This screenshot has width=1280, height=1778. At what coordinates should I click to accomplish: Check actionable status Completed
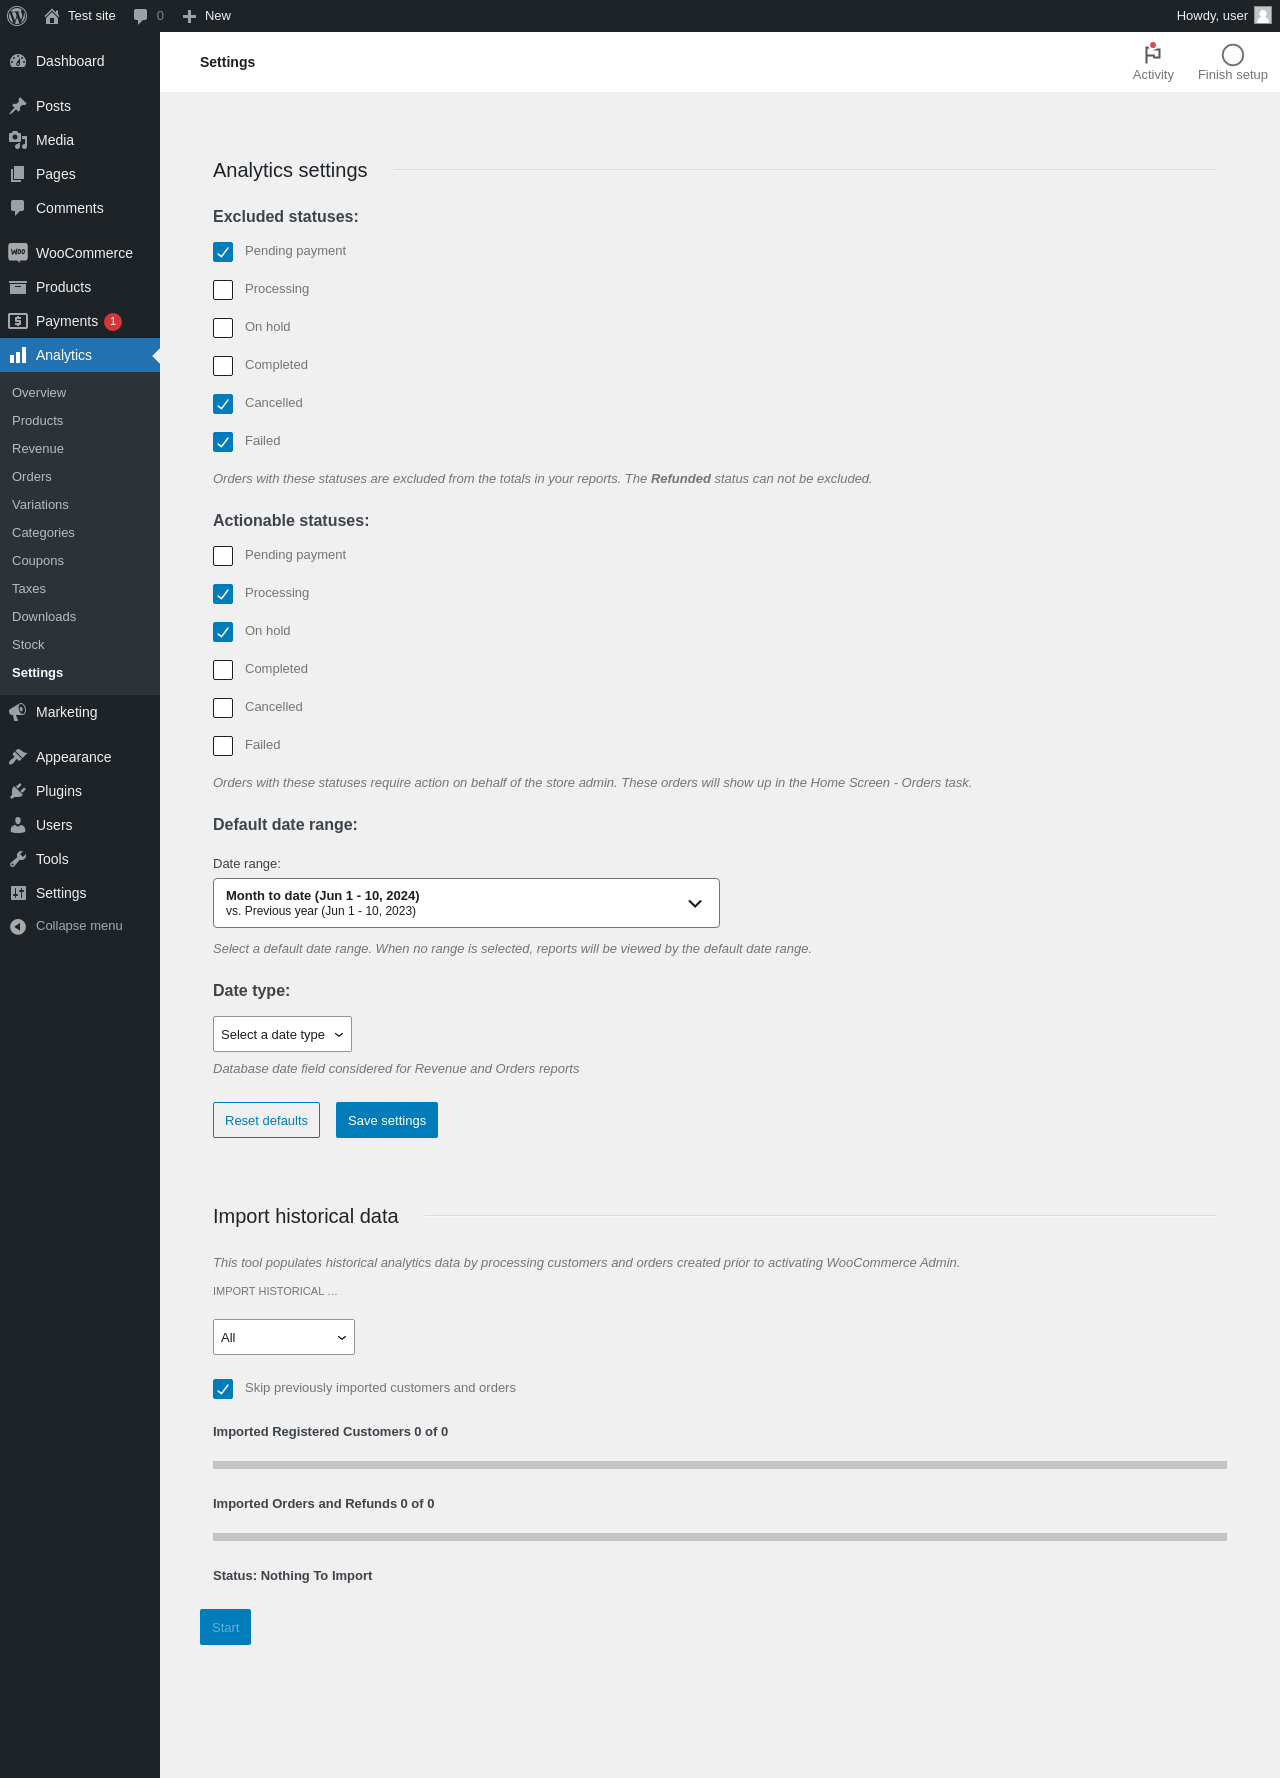click(x=223, y=670)
